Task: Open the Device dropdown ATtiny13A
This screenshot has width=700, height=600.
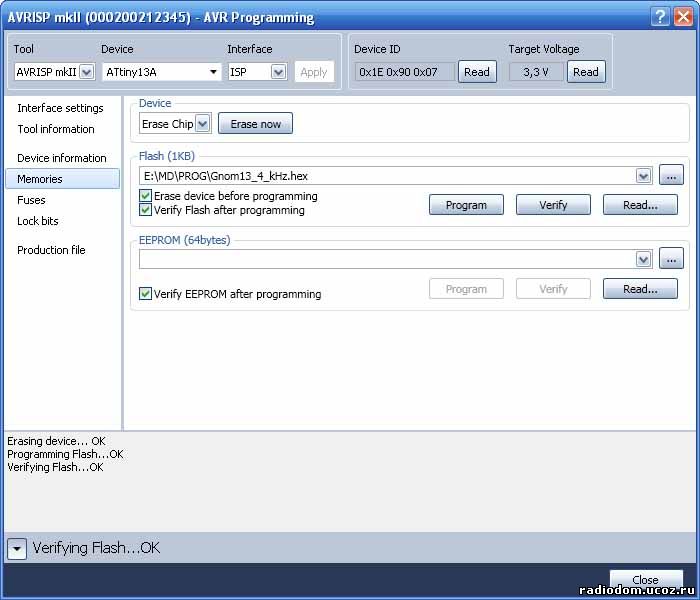Action: click(213, 72)
